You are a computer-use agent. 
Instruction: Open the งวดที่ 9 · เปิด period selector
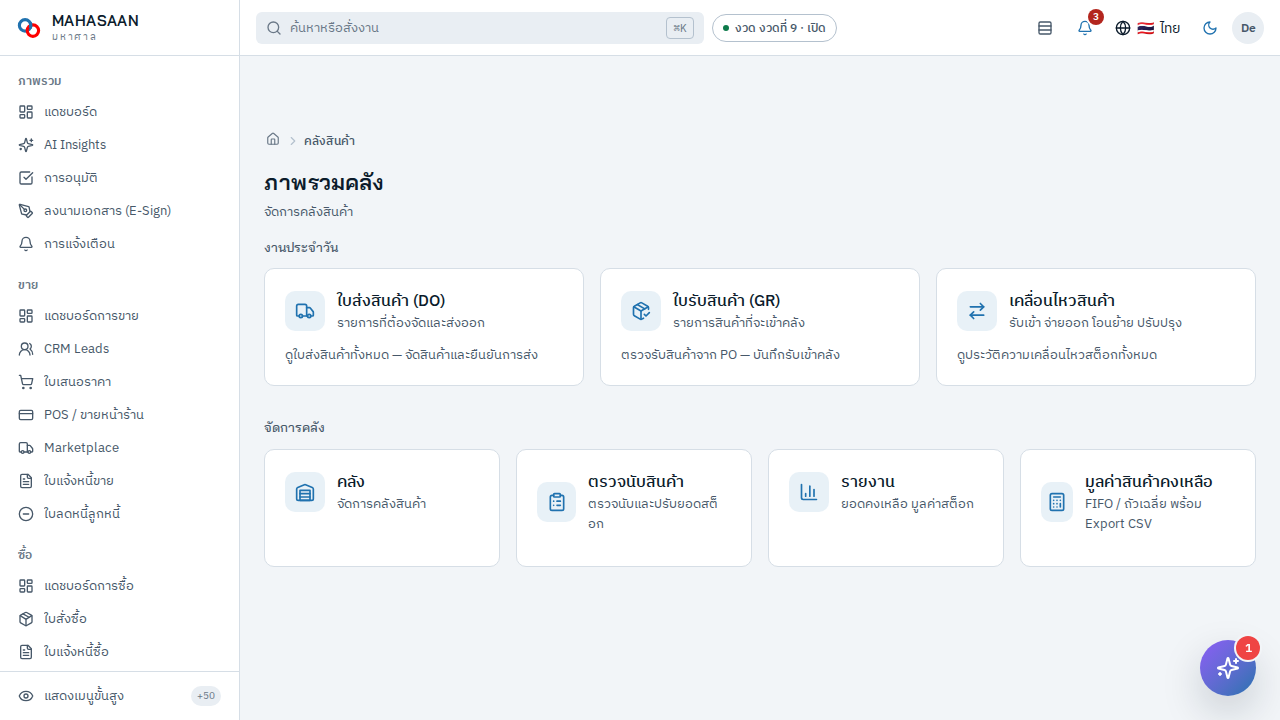click(x=774, y=28)
